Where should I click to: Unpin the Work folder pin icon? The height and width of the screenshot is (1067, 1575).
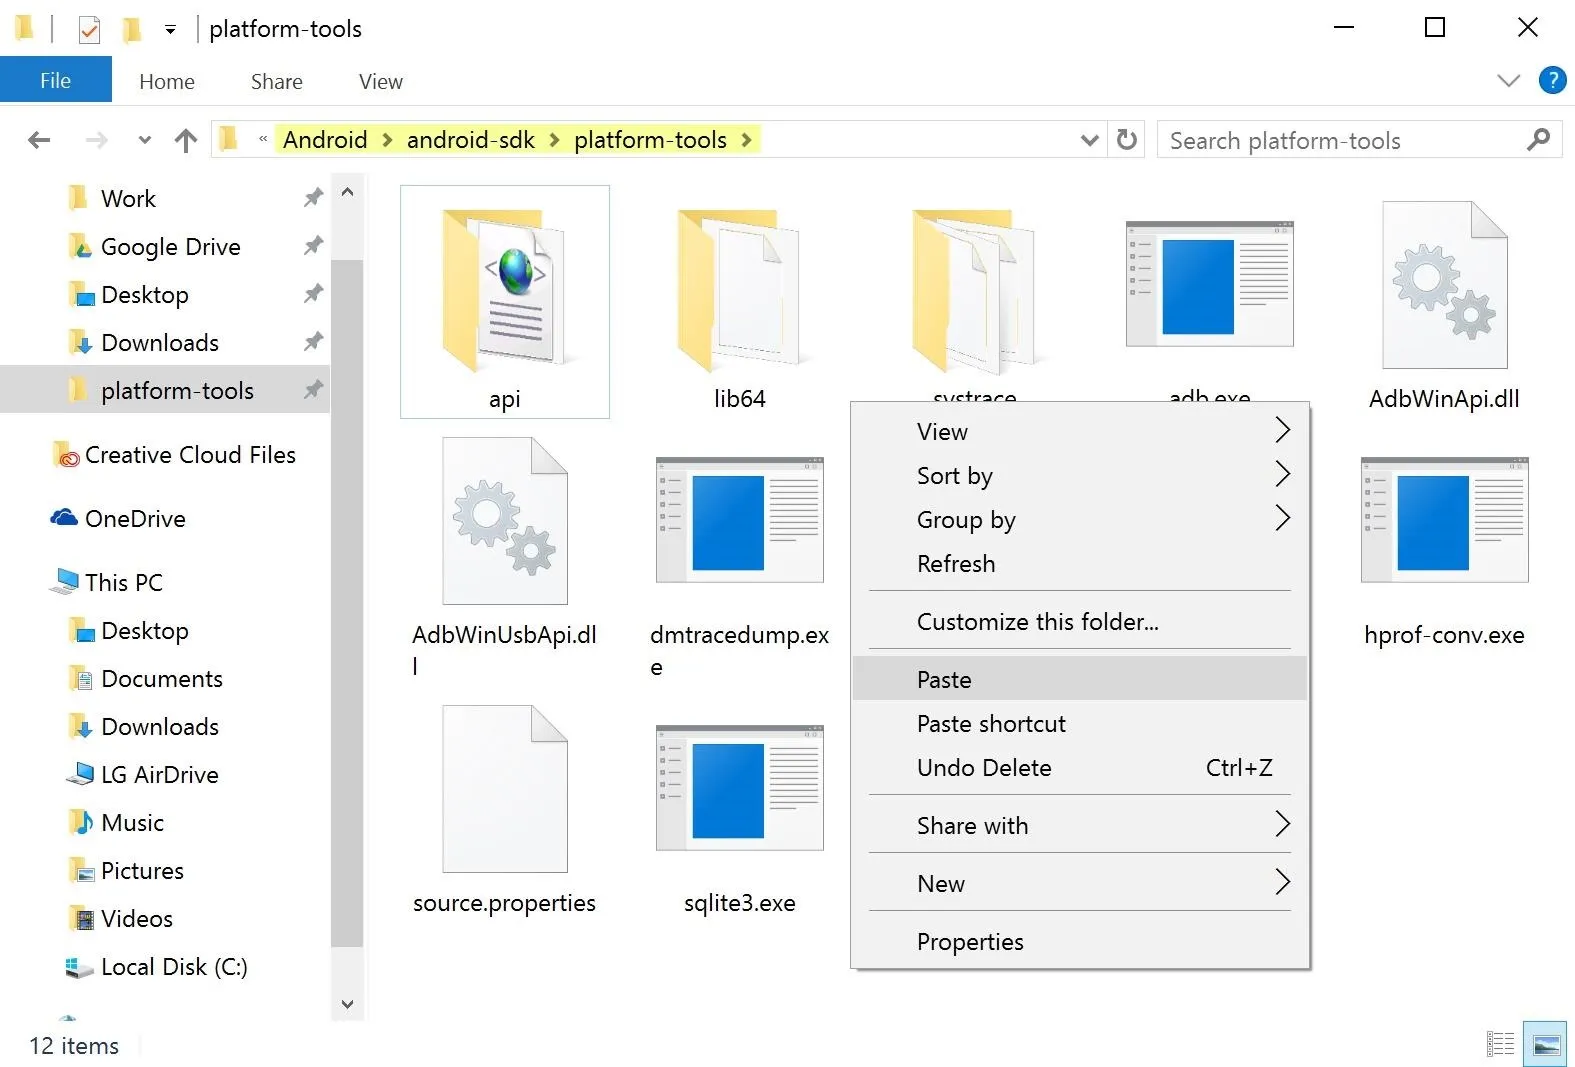313,198
